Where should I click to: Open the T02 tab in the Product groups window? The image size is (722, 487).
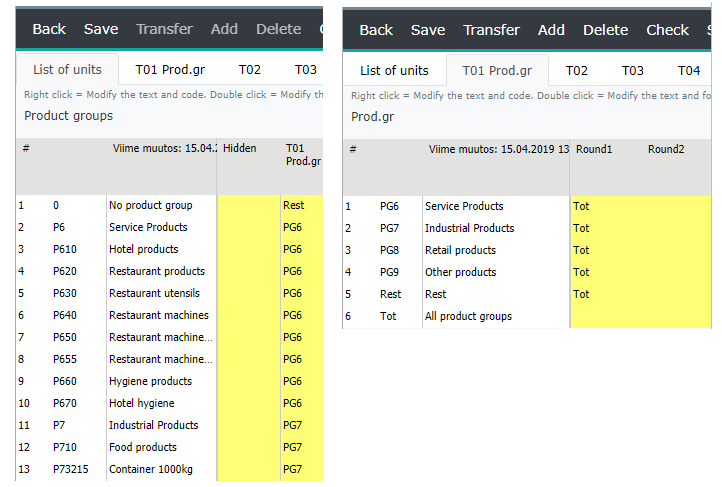click(249, 70)
